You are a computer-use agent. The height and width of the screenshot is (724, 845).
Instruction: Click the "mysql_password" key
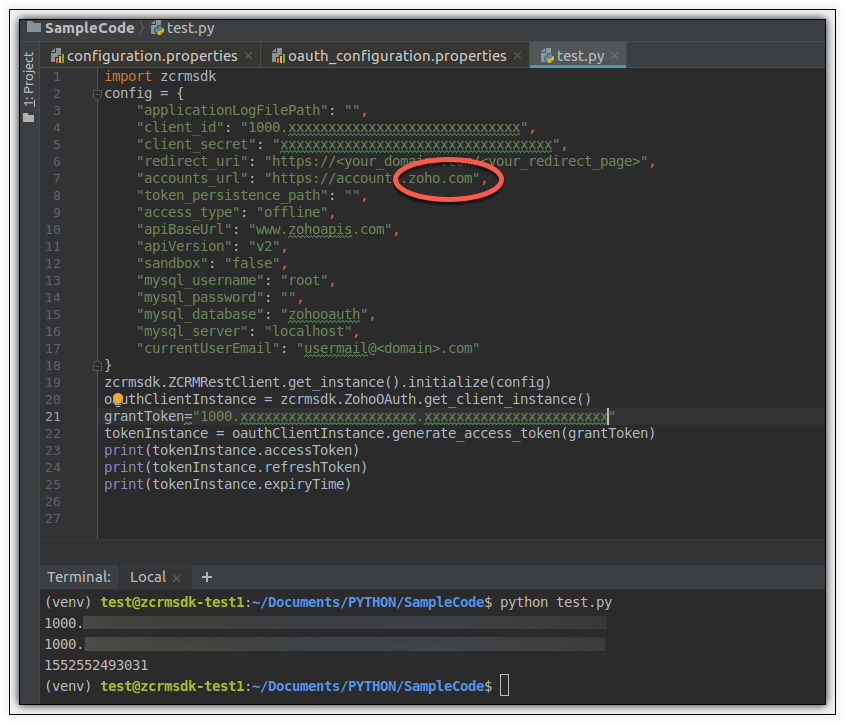point(200,298)
